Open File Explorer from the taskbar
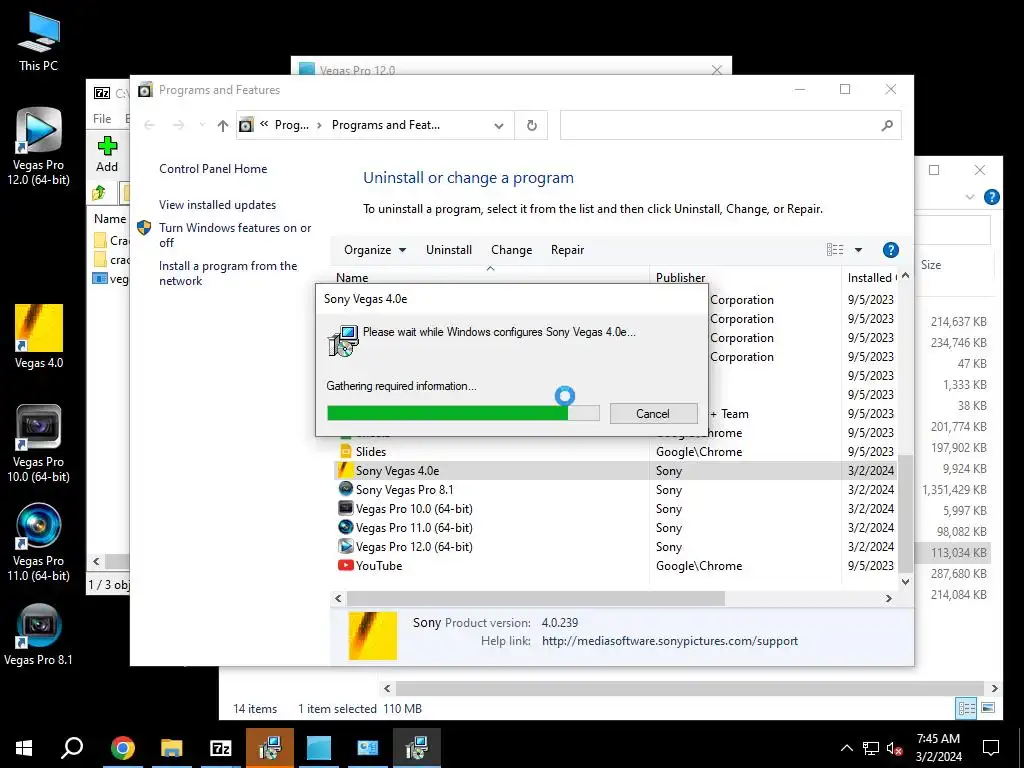The width and height of the screenshot is (1024, 768). [171, 748]
